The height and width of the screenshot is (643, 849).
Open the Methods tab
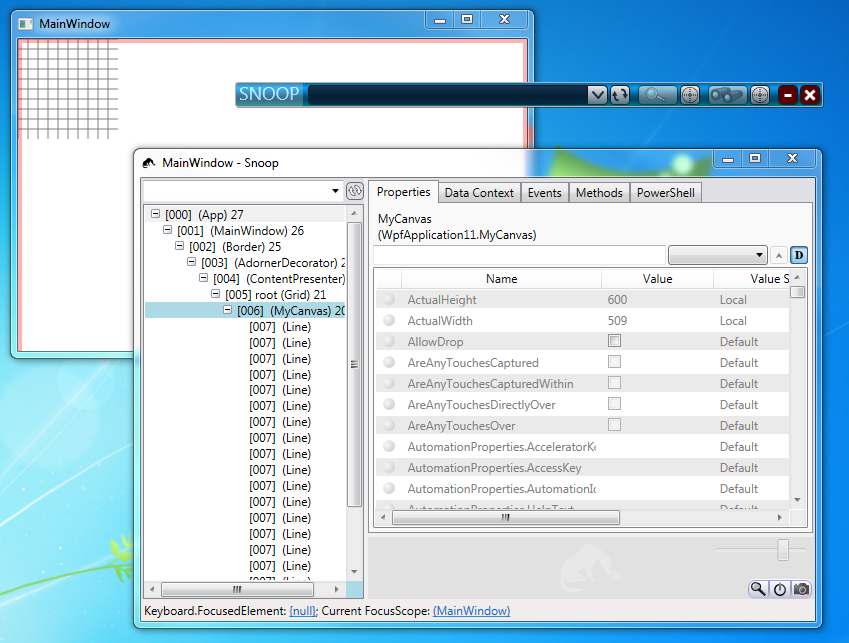tap(599, 193)
